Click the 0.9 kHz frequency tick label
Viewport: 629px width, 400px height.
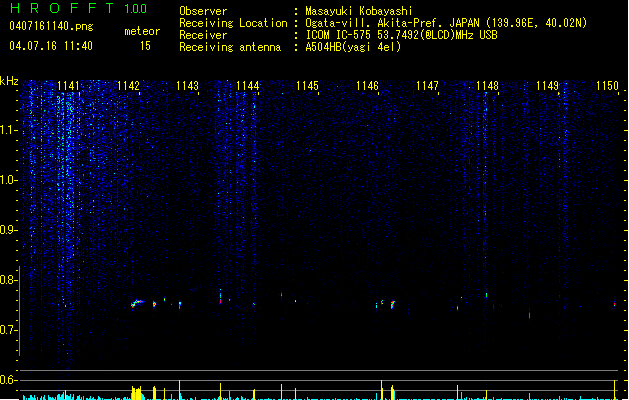(x=8, y=230)
